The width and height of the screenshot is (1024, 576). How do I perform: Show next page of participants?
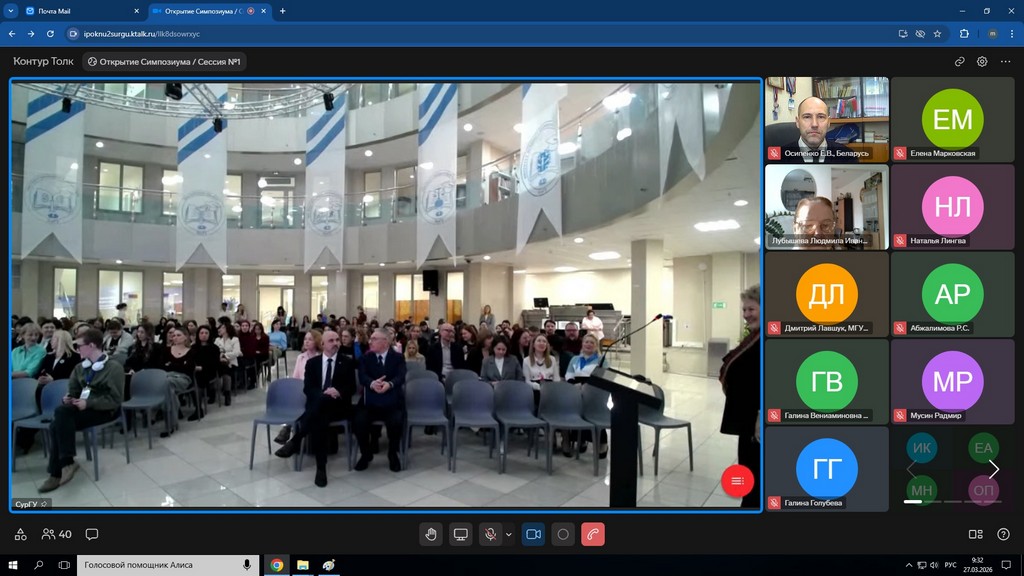pos(993,469)
